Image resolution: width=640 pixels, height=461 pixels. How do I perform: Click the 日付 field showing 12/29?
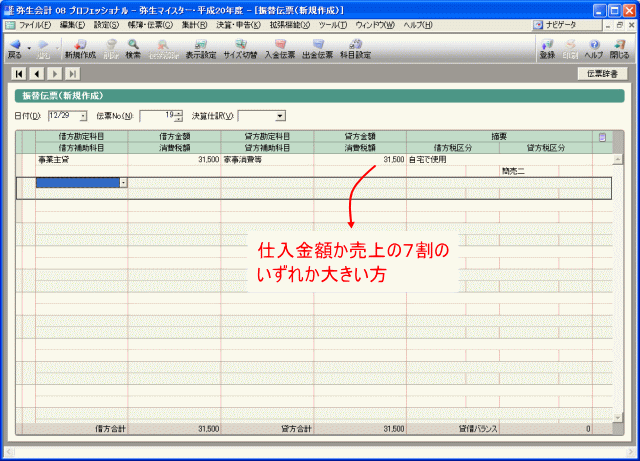(x=64, y=116)
